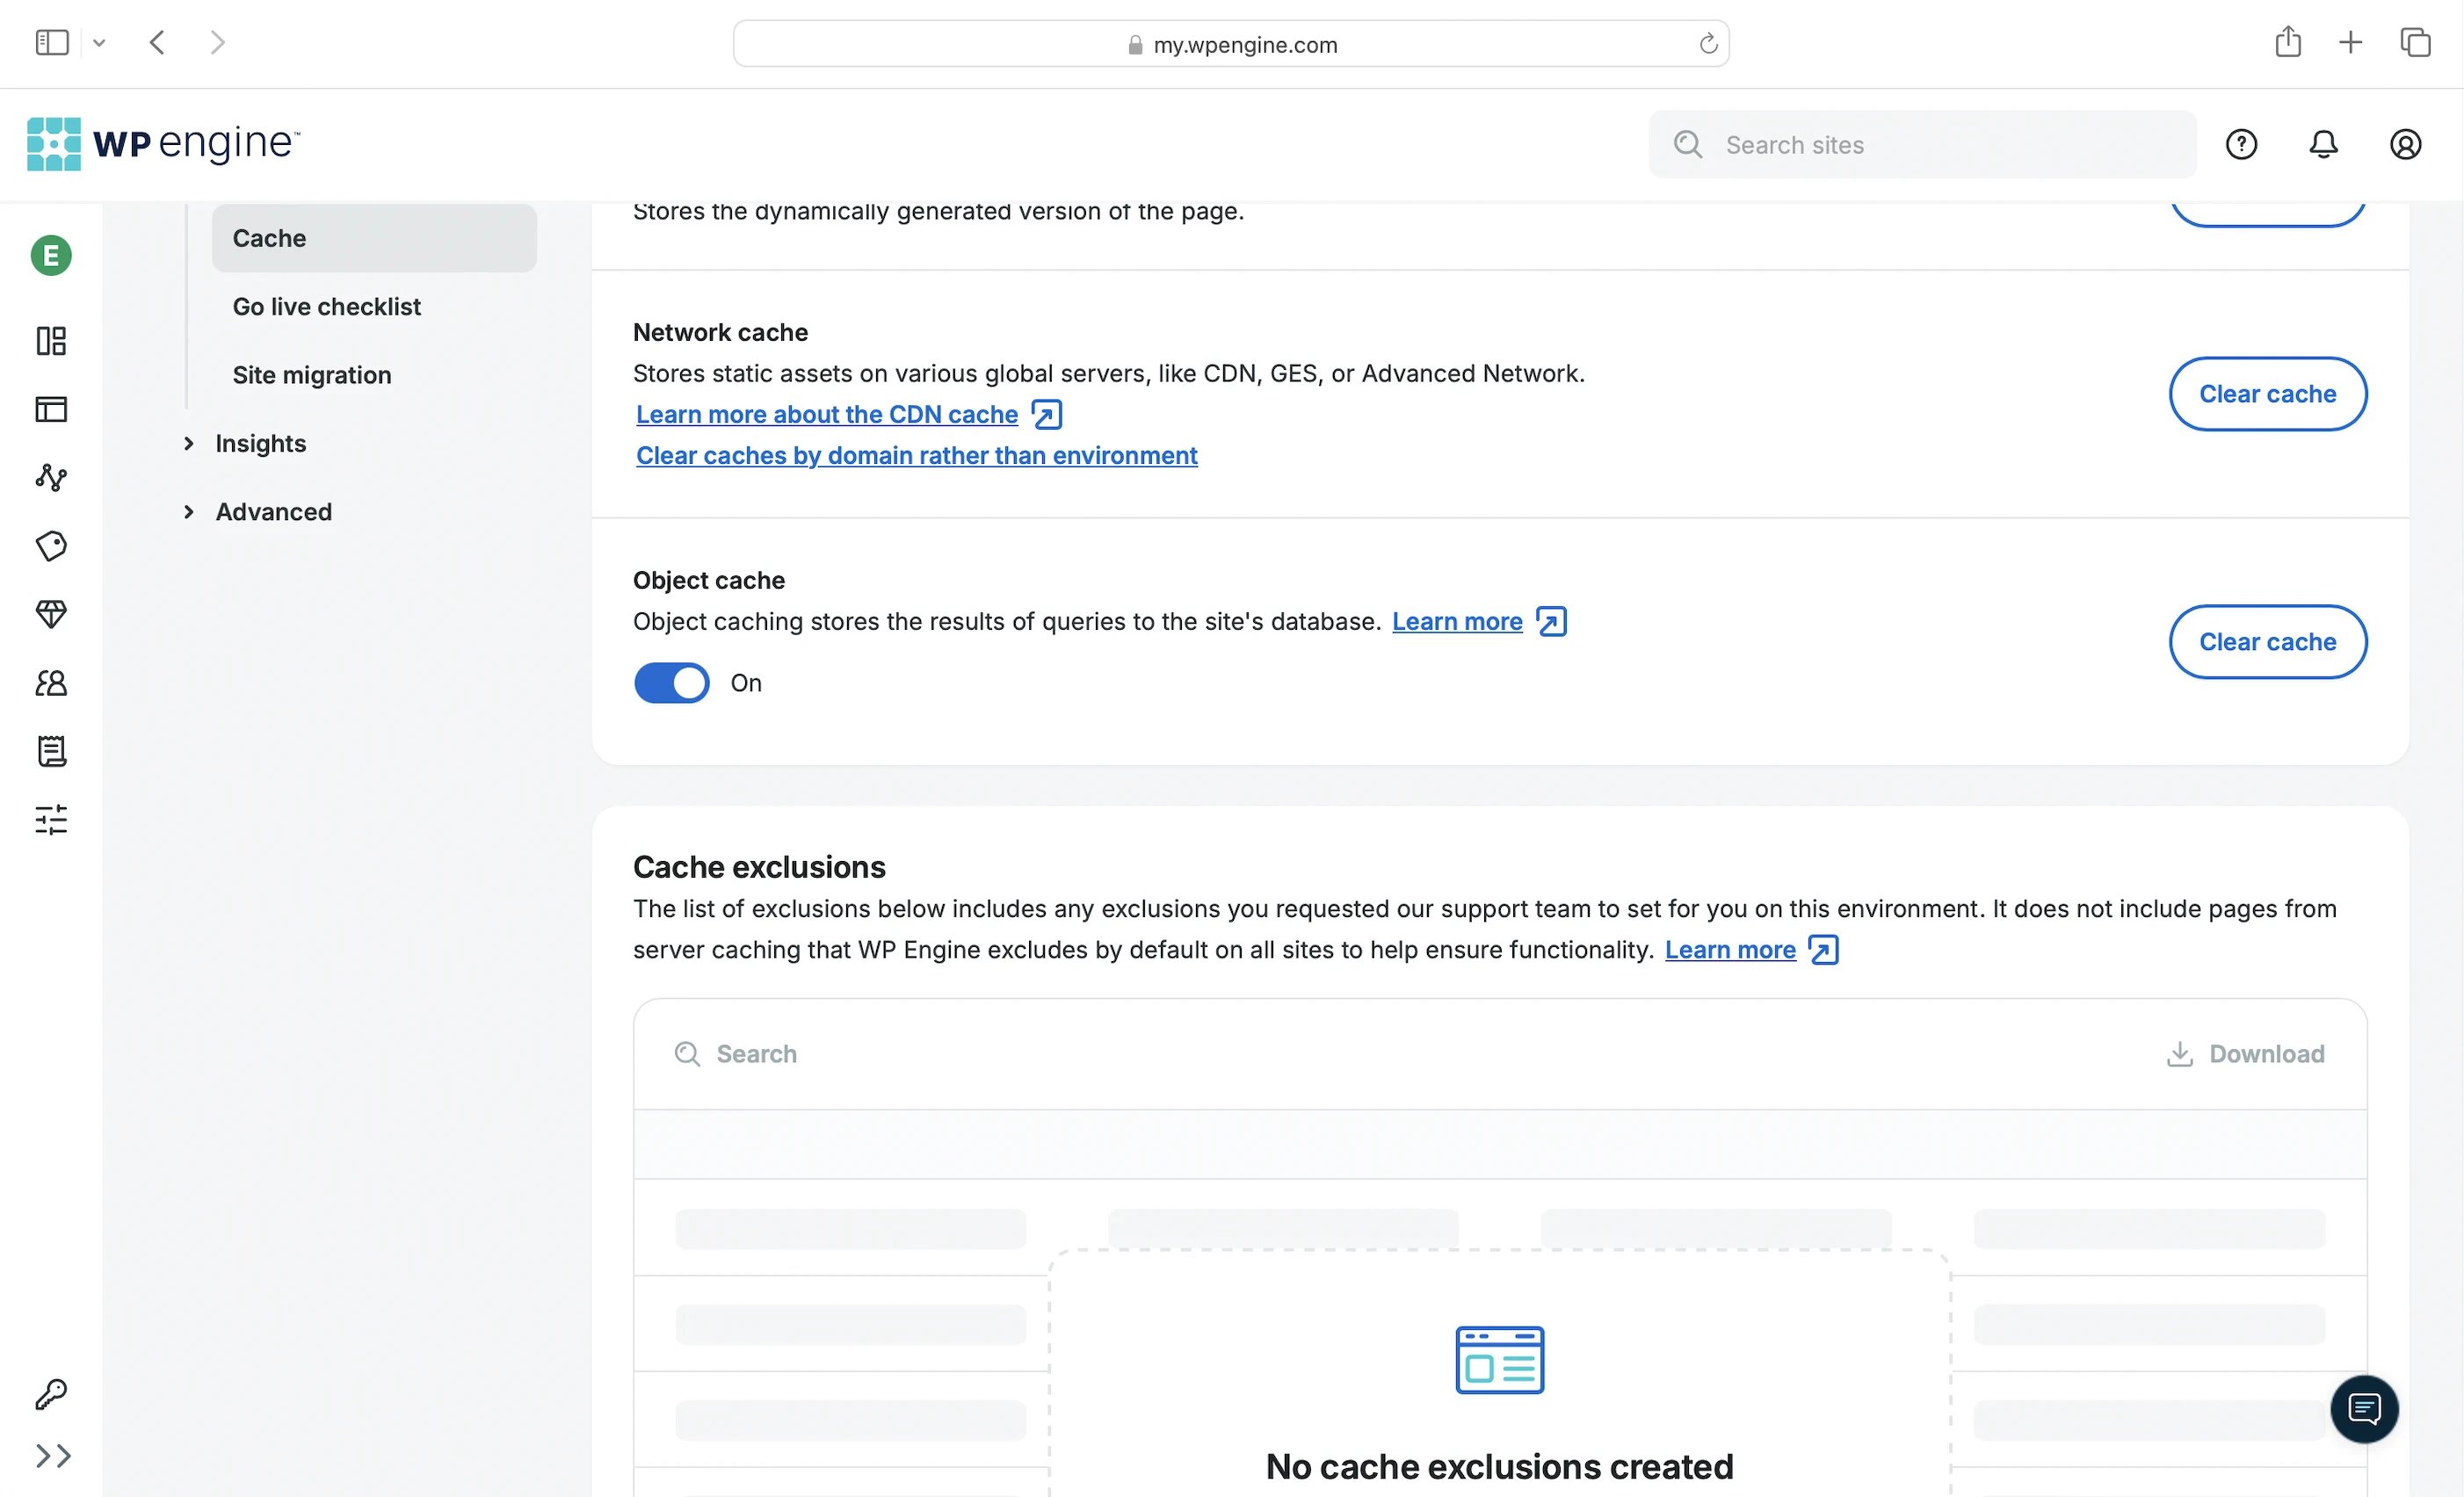Clear the Network cache
This screenshot has height=1497, width=2464.
click(2267, 394)
